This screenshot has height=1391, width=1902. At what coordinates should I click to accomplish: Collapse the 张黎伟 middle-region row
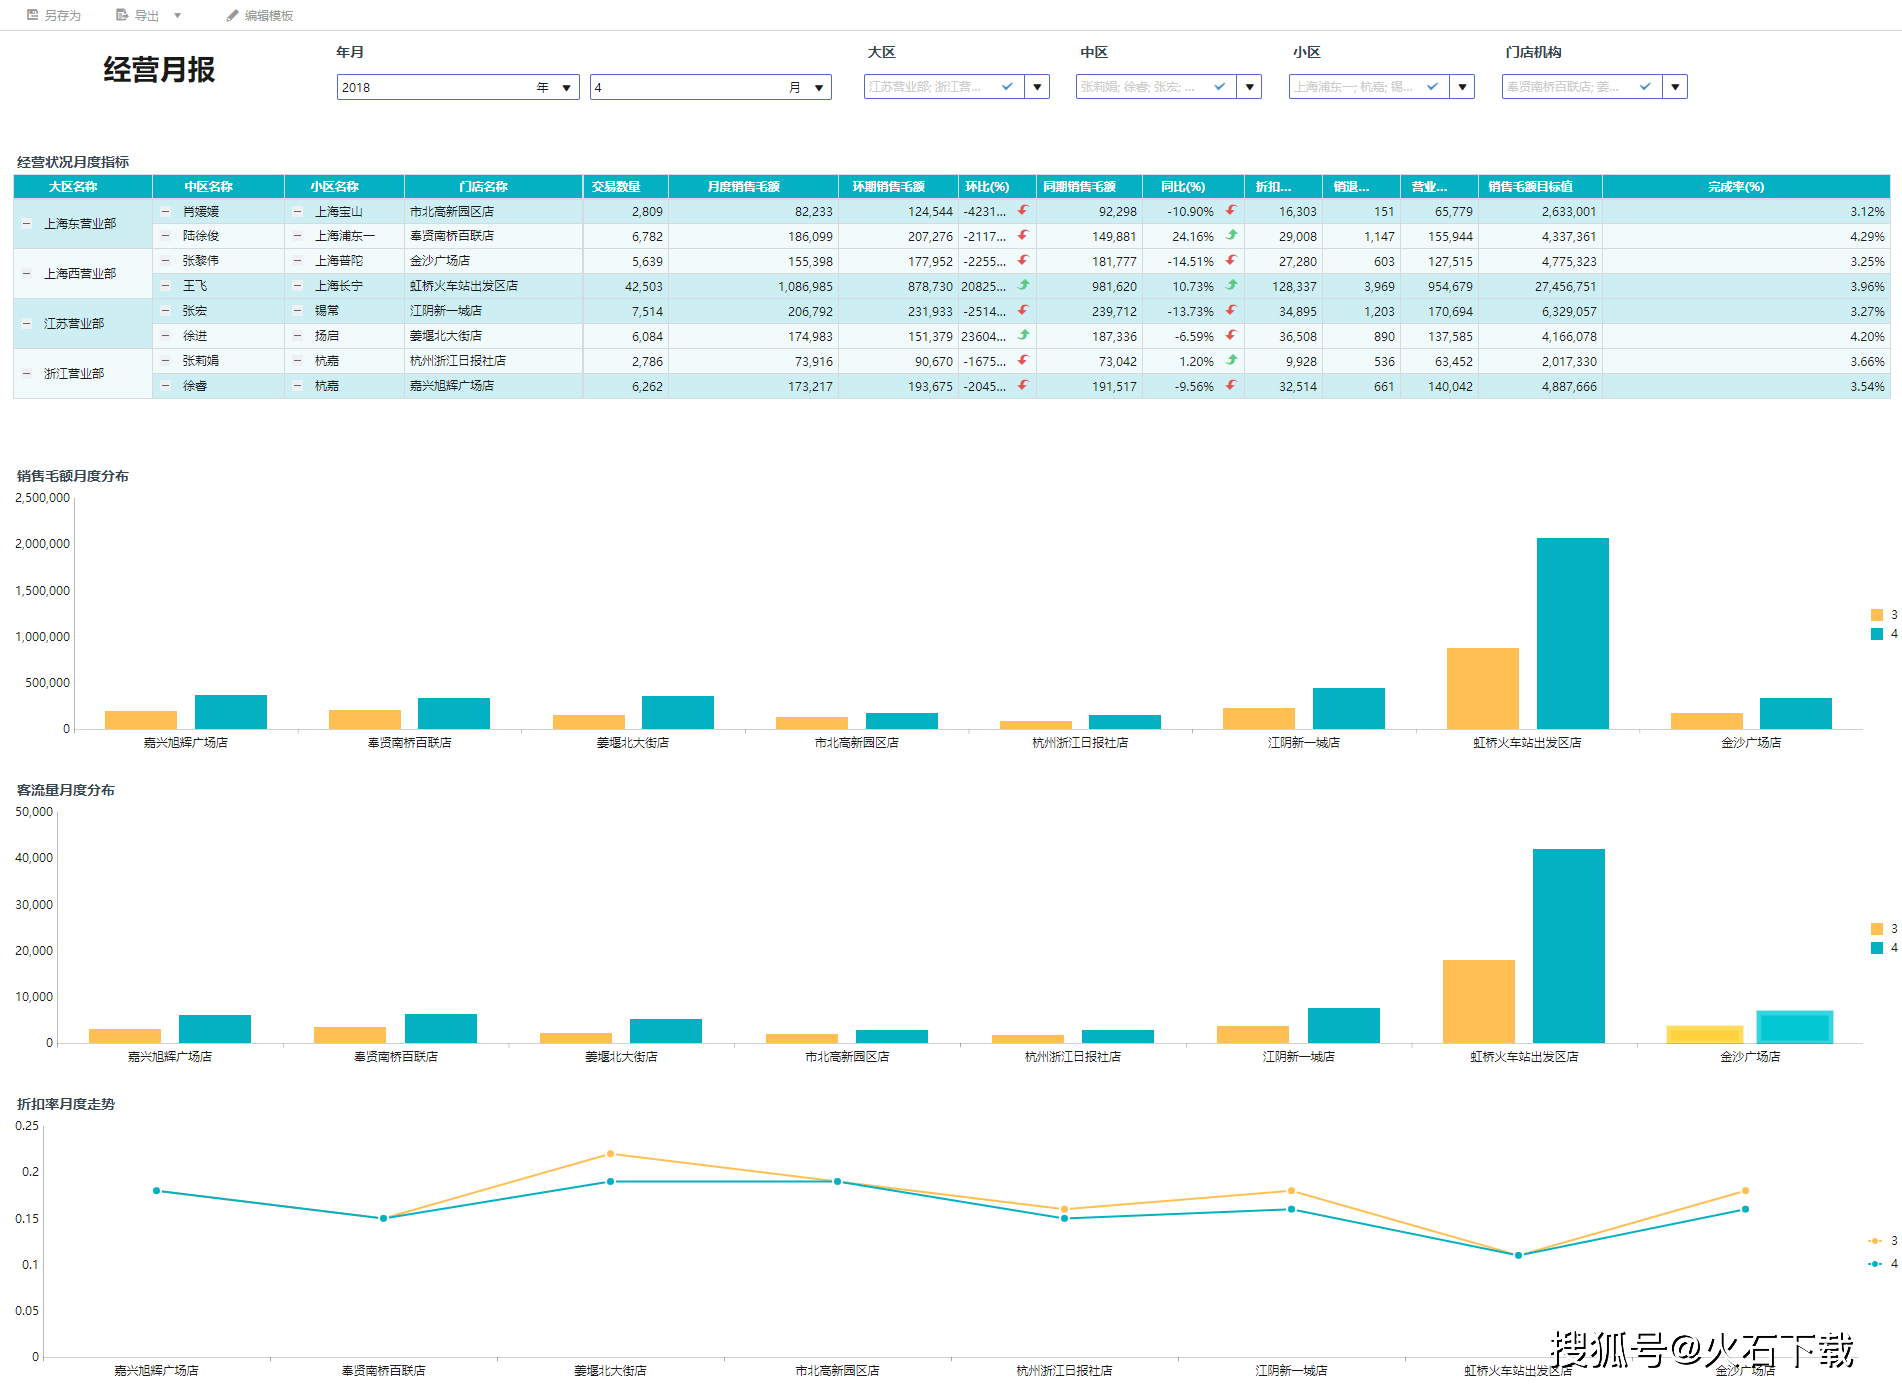point(166,261)
